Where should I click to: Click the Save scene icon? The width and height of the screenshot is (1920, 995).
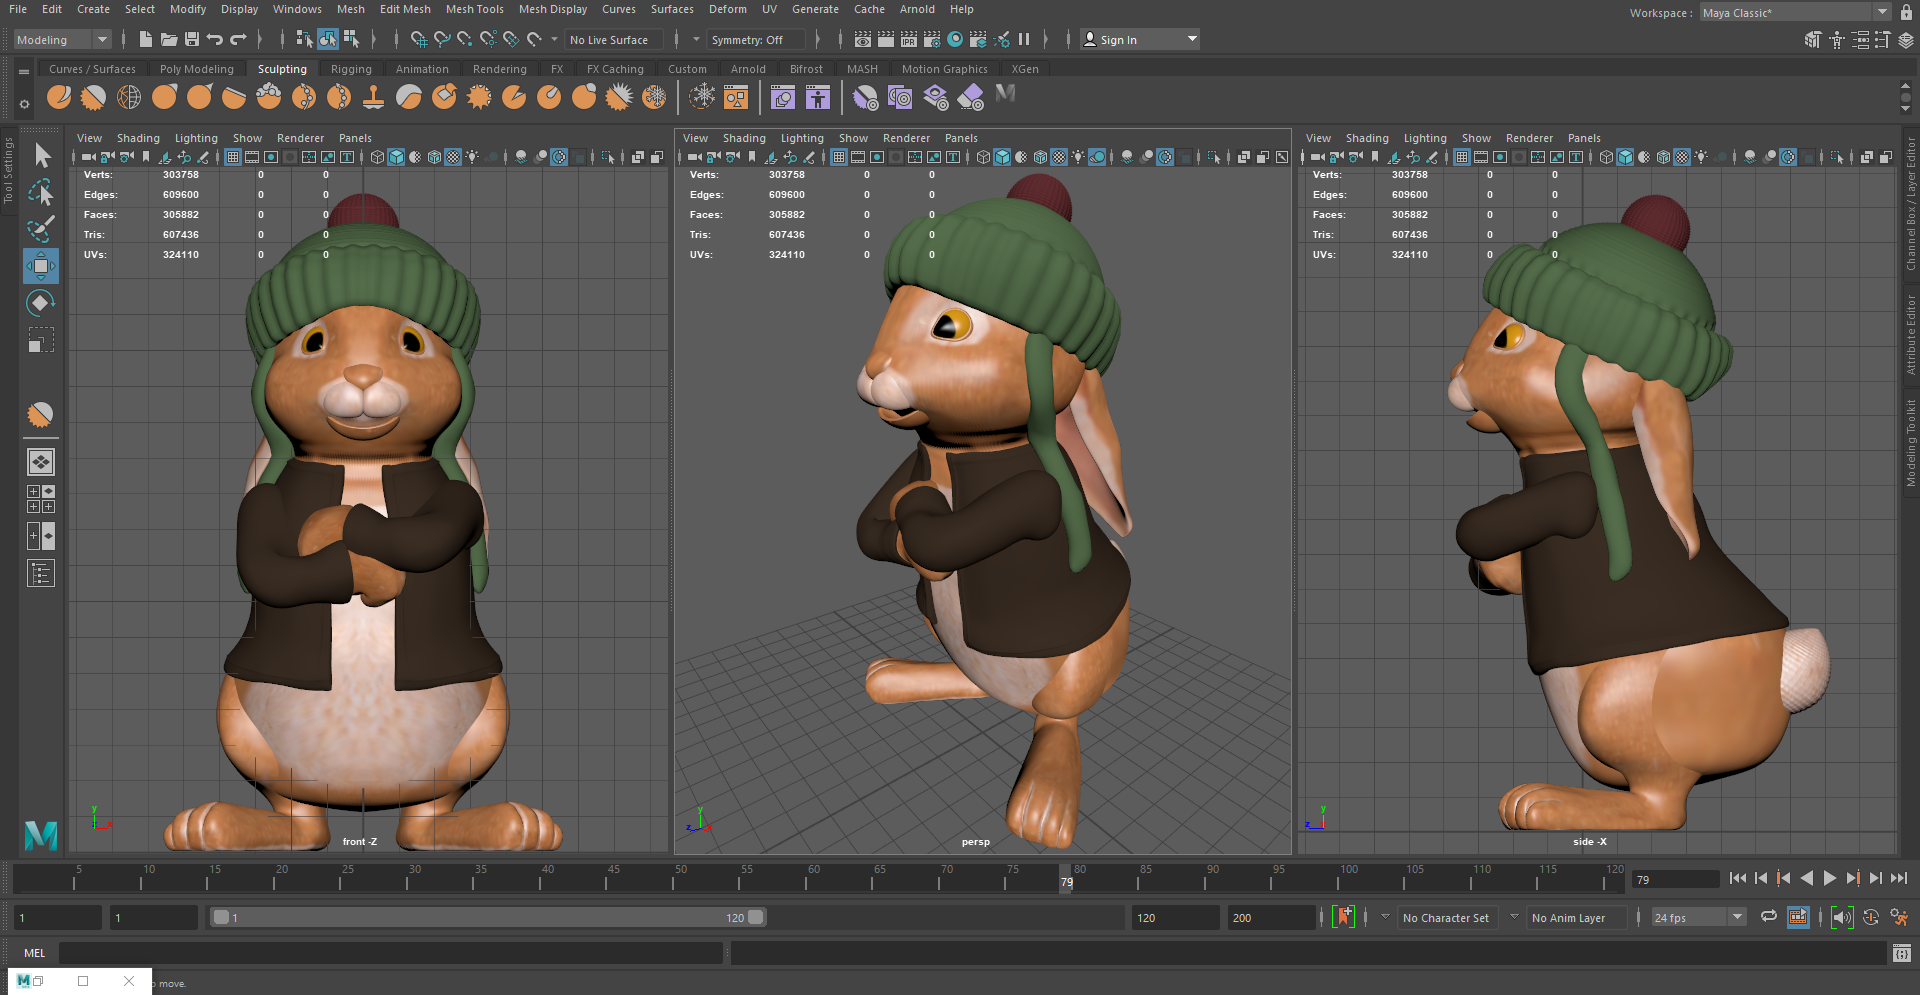(192, 39)
